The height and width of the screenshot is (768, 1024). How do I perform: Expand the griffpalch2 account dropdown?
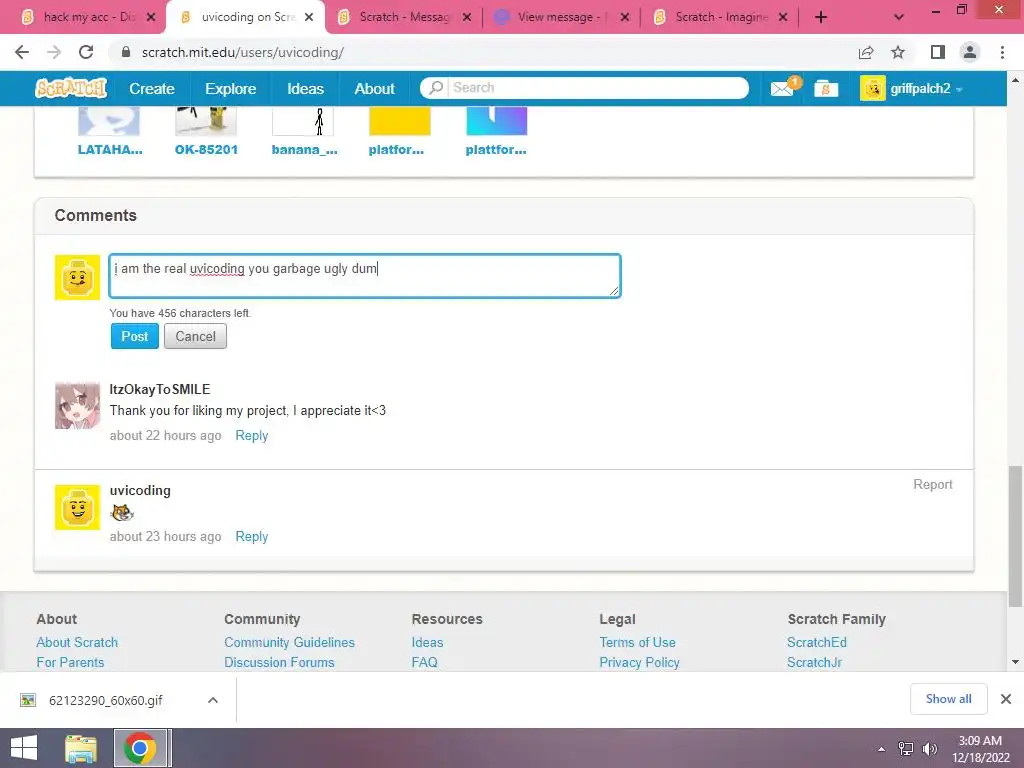[x=959, y=89]
